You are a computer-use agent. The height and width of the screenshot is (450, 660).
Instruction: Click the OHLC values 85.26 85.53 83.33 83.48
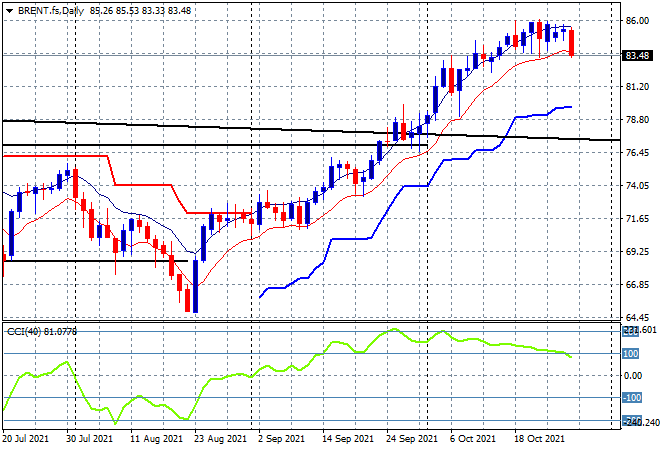140,11
